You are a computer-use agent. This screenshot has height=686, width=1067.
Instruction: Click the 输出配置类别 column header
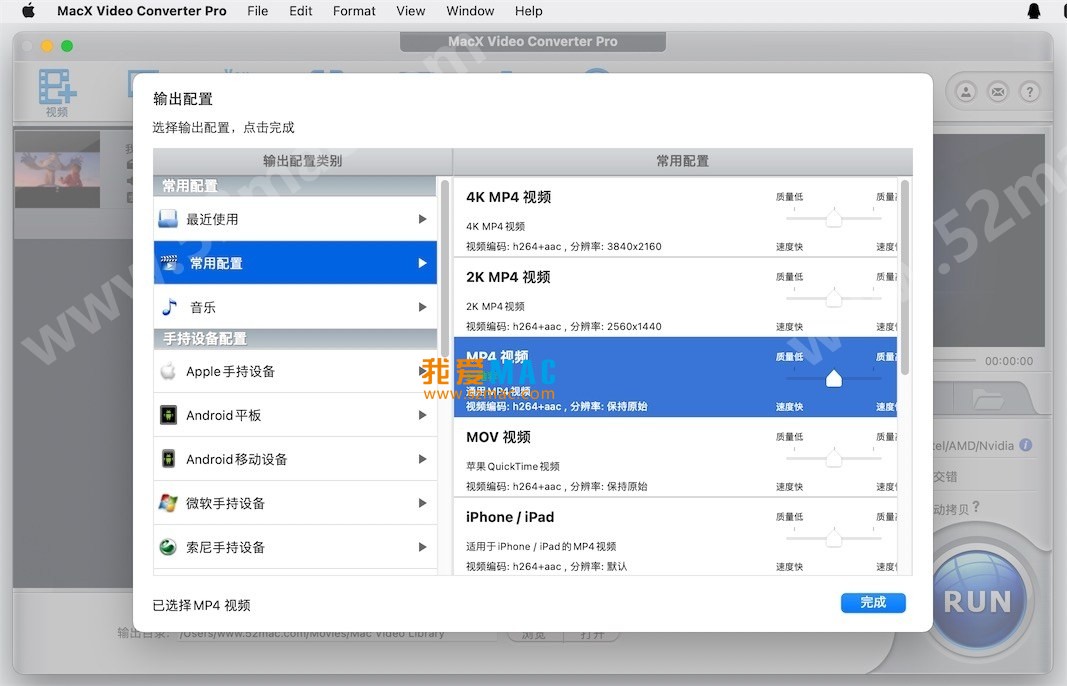pos(303,161)
